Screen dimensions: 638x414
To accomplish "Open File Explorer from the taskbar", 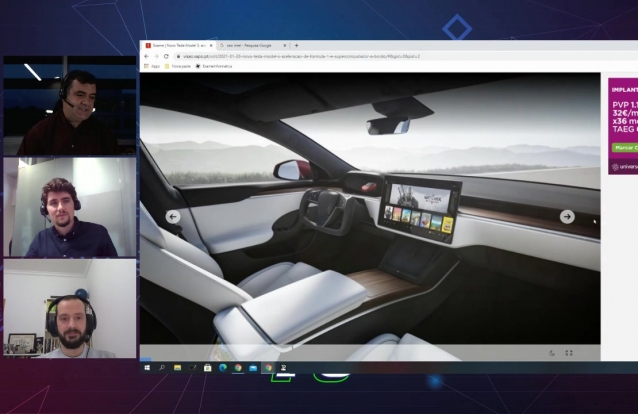I will click(x=177, y=367).
